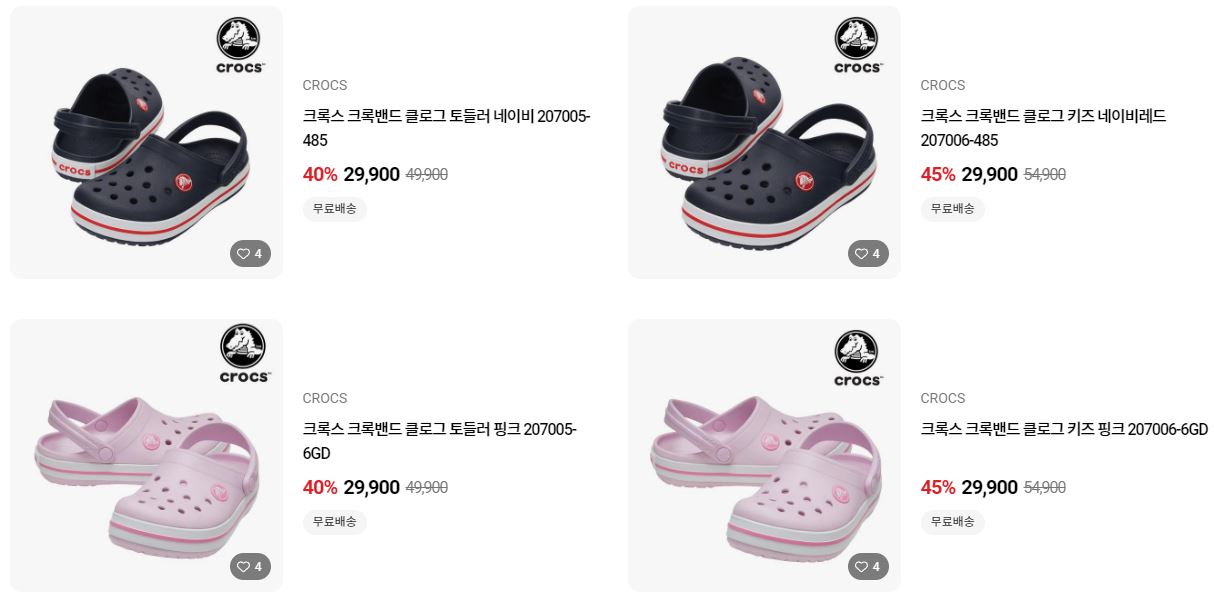Click Crocs logo on pink kids image

(x=858, y=358)
